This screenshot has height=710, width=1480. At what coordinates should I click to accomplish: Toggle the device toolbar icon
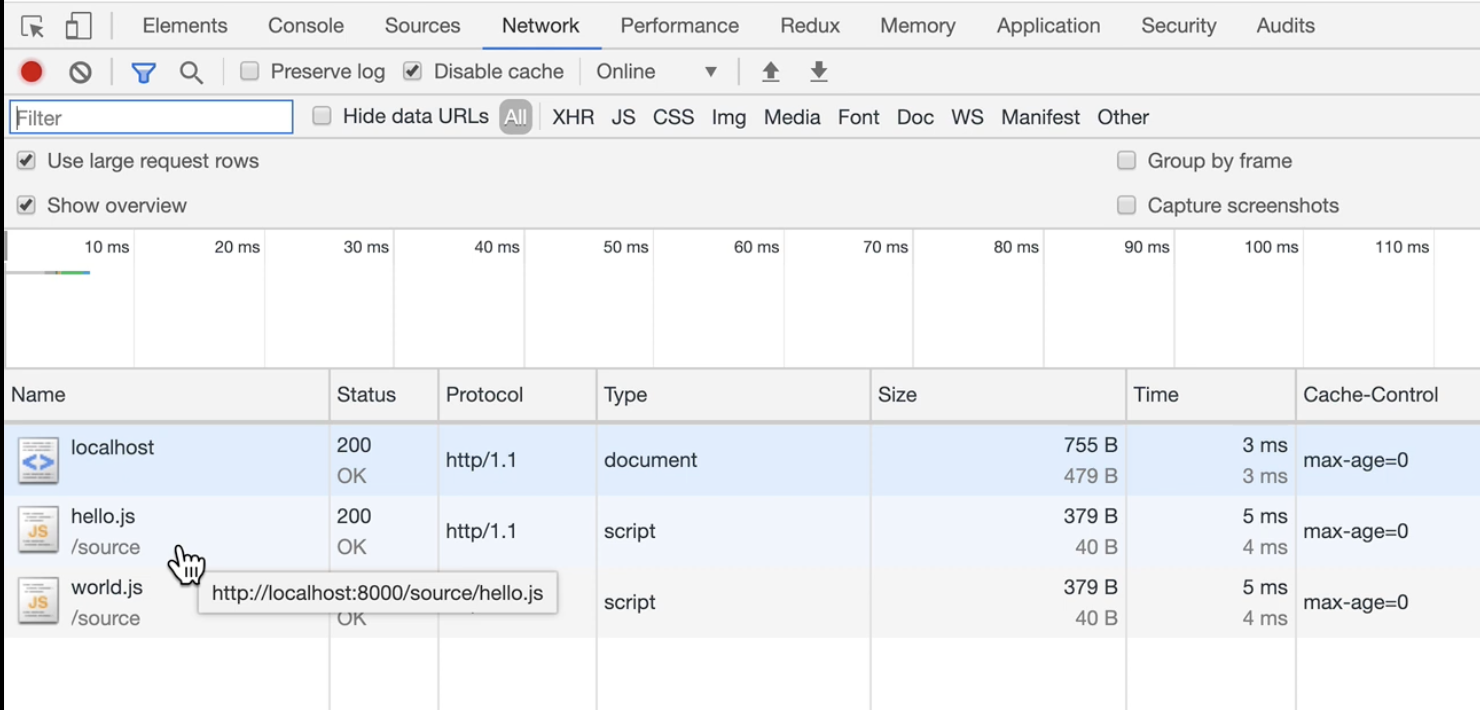pyautogui.click(x=77, y=26)
